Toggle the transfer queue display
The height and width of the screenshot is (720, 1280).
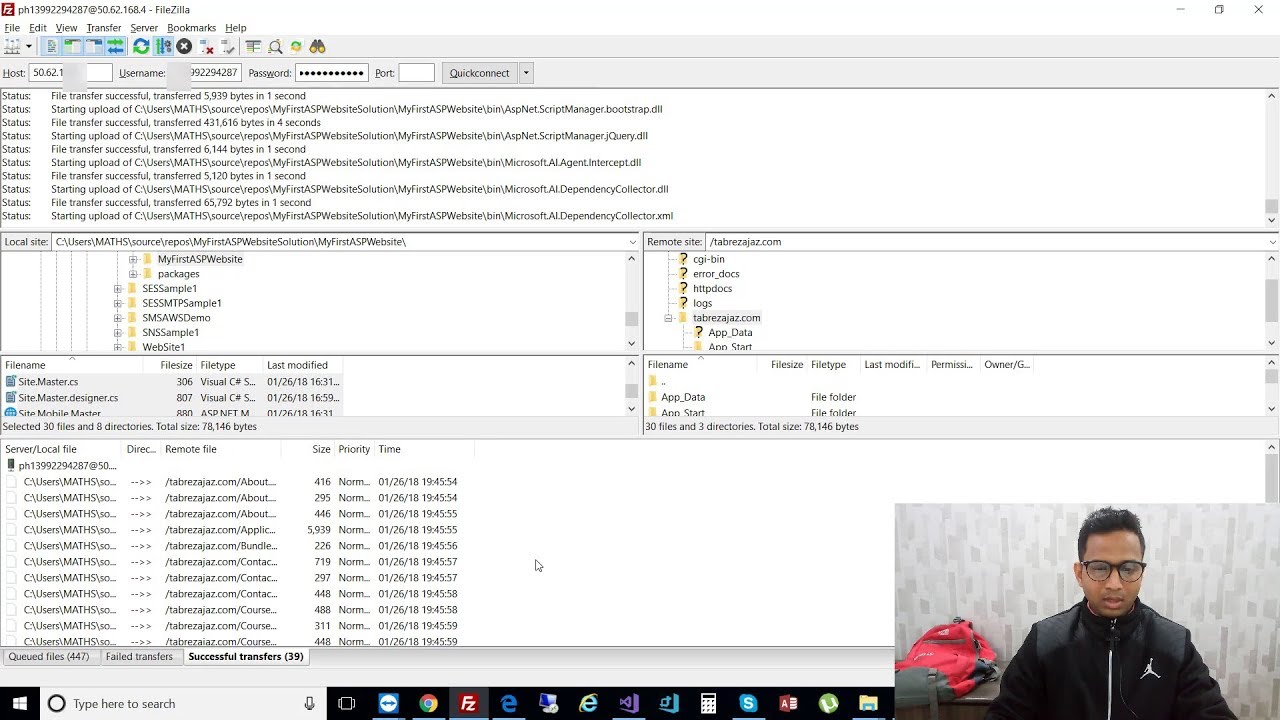[115, 47]
